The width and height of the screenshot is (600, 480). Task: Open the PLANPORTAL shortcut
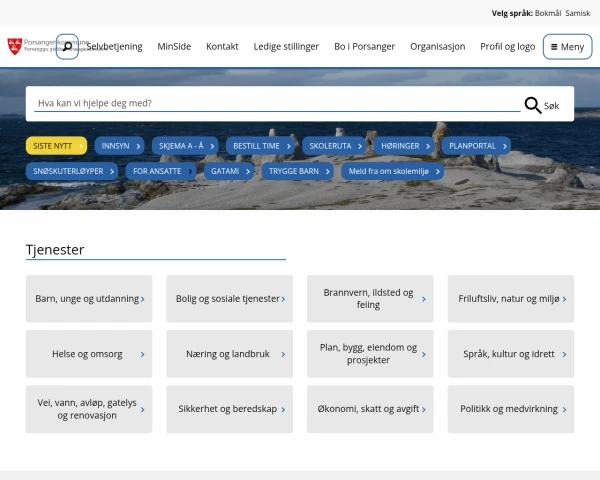point(476,146)
